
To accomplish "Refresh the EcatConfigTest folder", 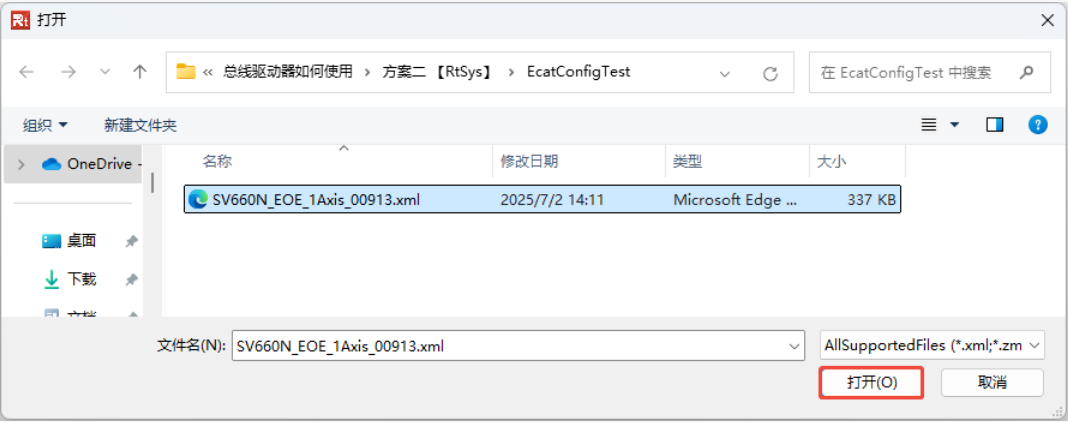I will 770,73.
